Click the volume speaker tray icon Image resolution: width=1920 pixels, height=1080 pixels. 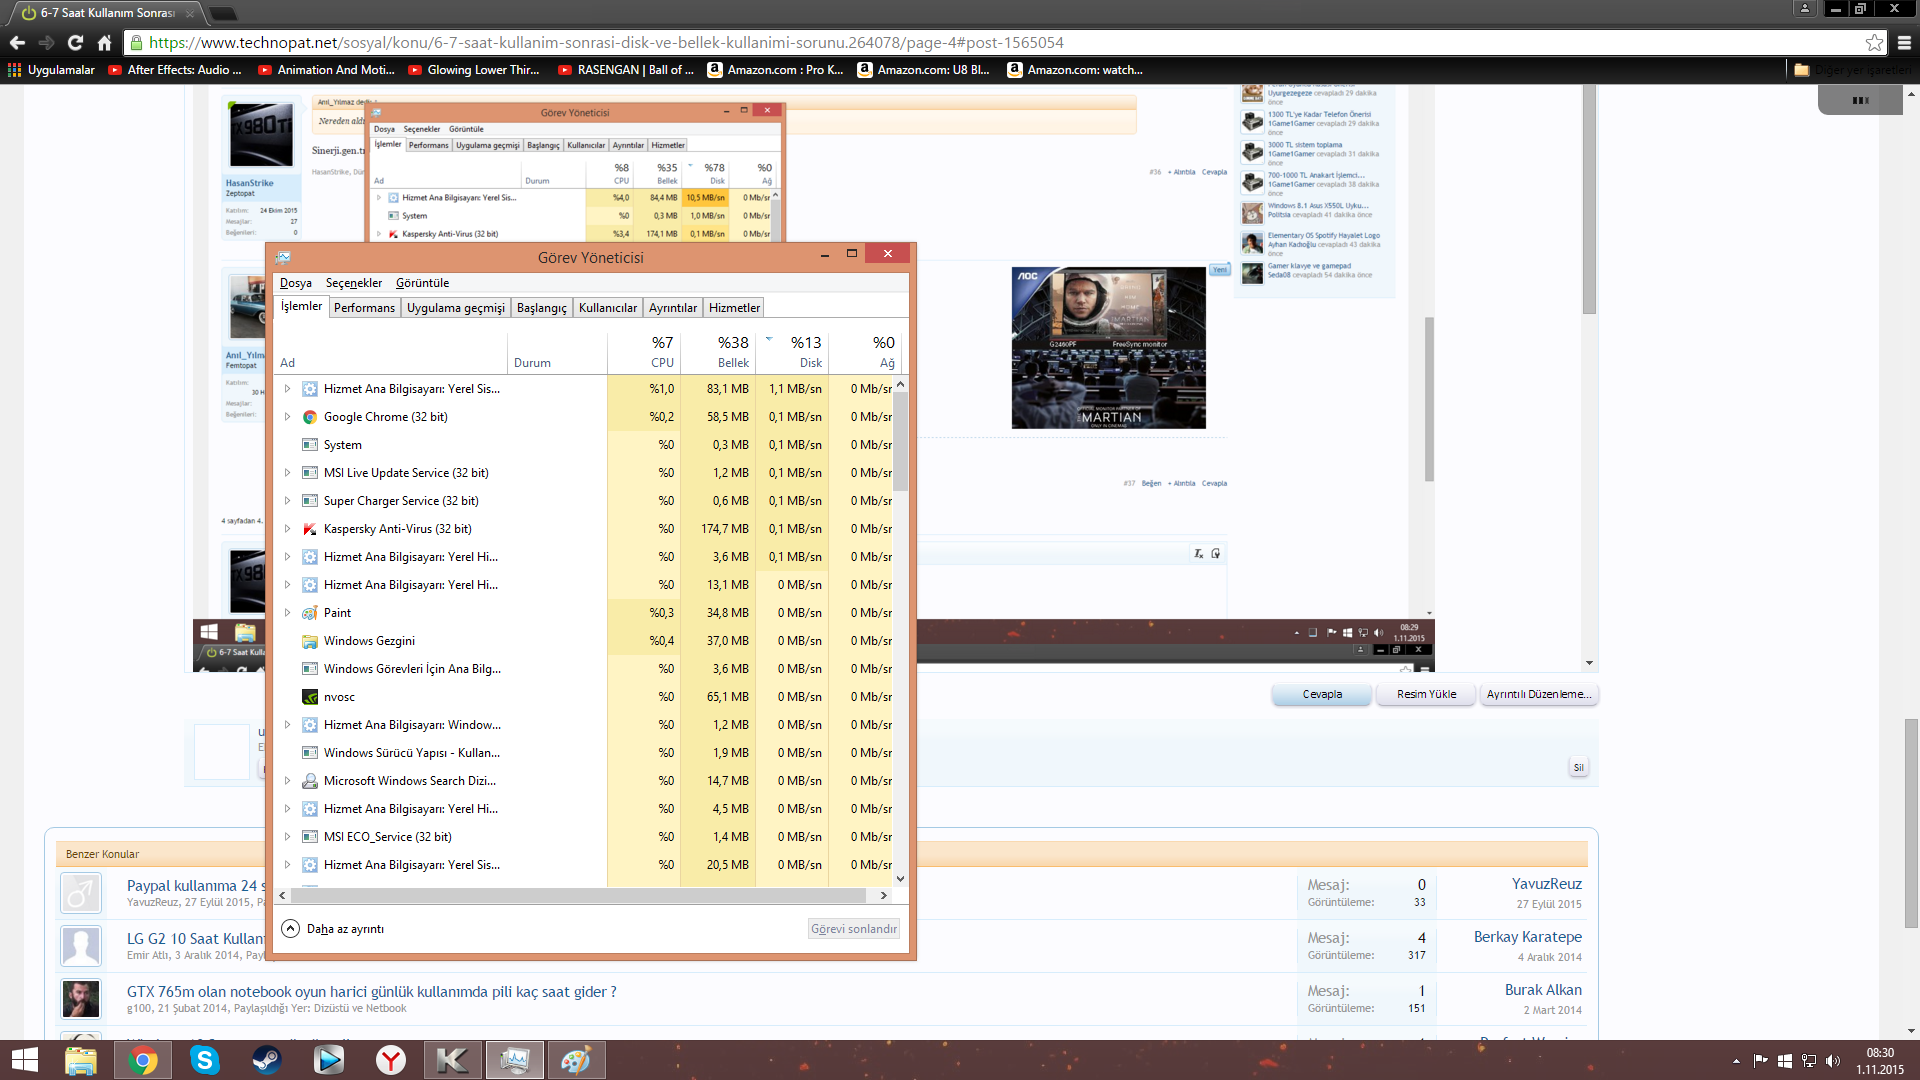(1832, 1061)
